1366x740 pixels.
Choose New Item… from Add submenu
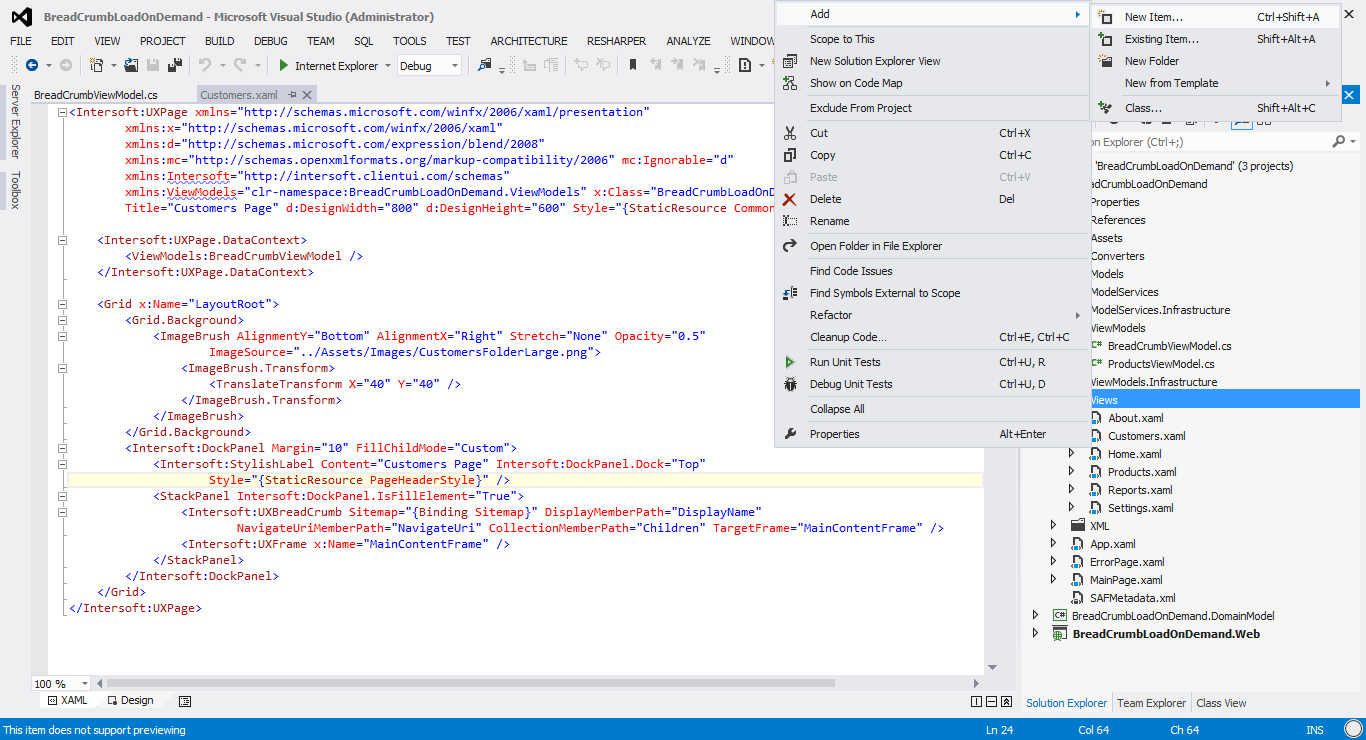[x=1215, y=17]
